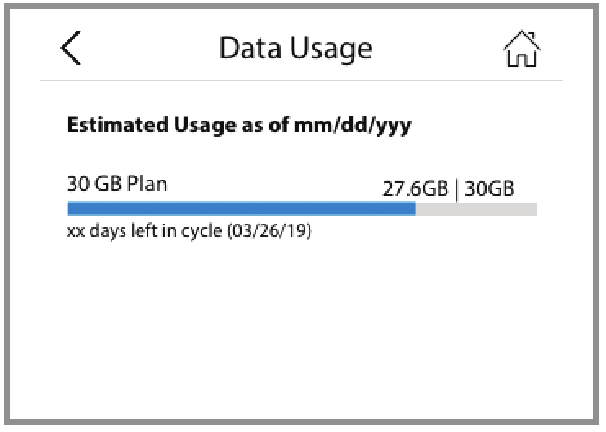Viewport: 606px width, 432px height.
Task: Go back using the left arrow
Action: pos(71,49)
